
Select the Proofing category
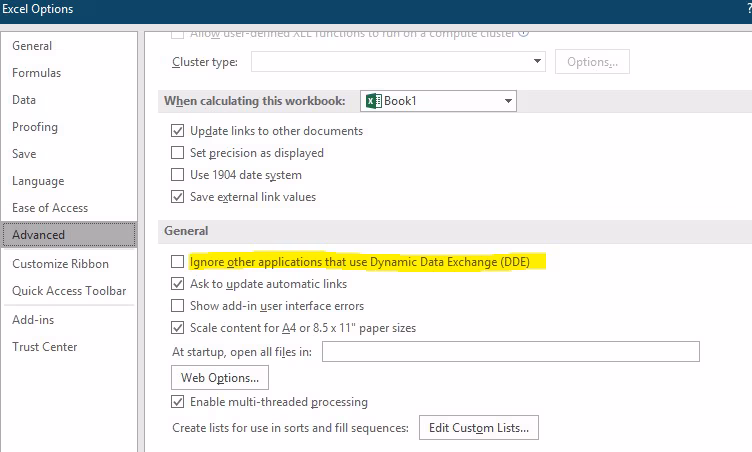tap(35, 127)
